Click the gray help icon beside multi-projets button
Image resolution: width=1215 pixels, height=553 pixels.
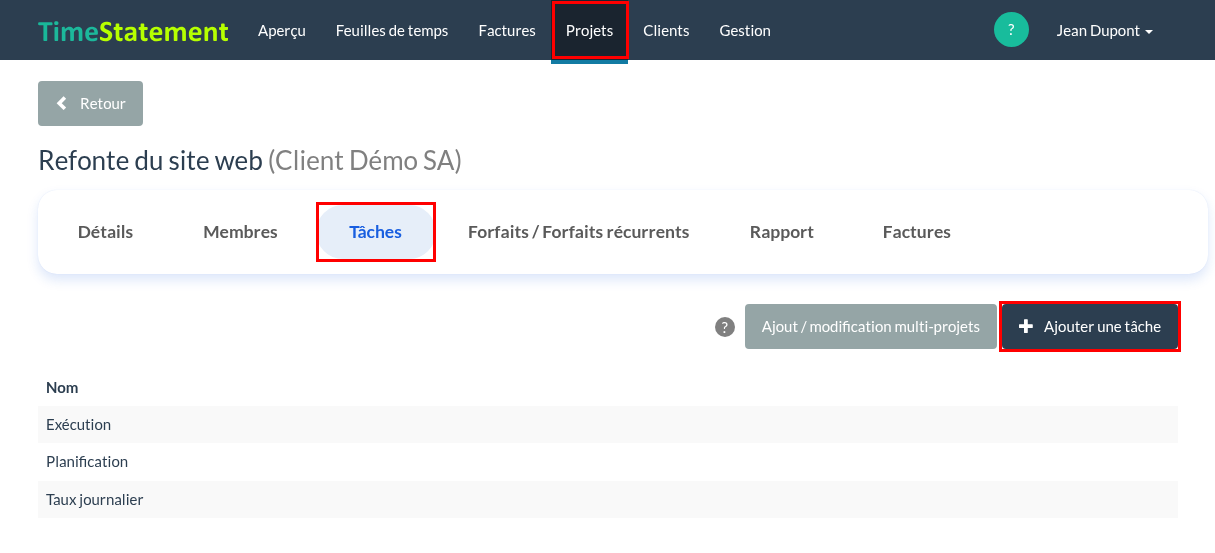coord(725,327)
